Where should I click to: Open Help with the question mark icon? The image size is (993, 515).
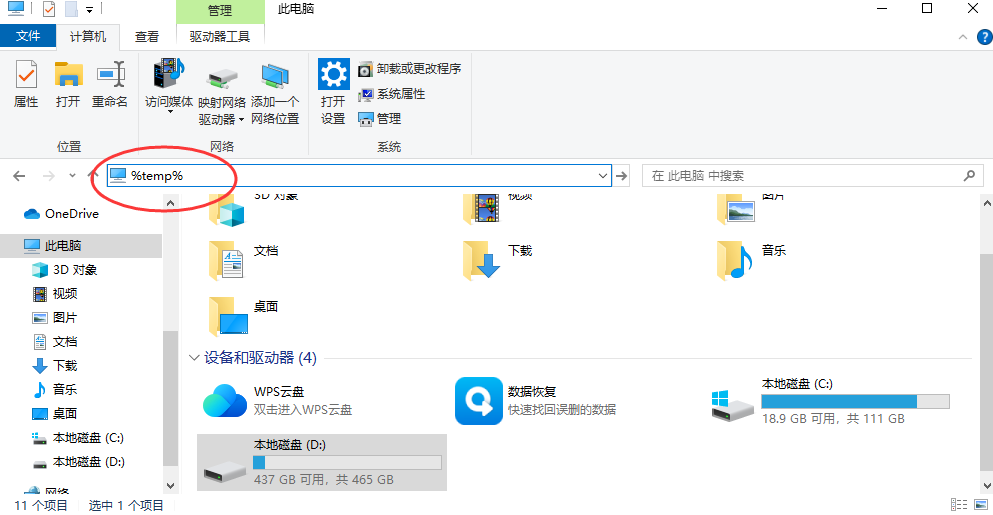pyautogui.click(x=985, y=37)
